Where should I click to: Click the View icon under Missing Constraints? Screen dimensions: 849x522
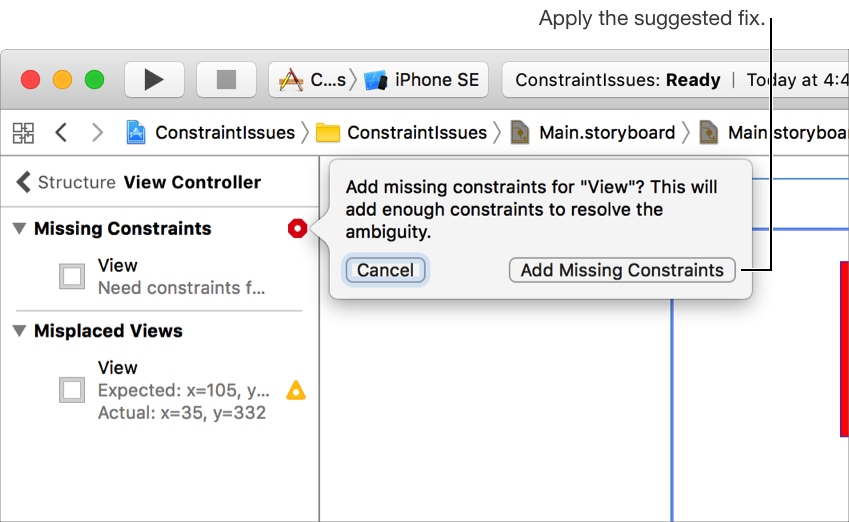pyautogui.click(x=72, y=277)
